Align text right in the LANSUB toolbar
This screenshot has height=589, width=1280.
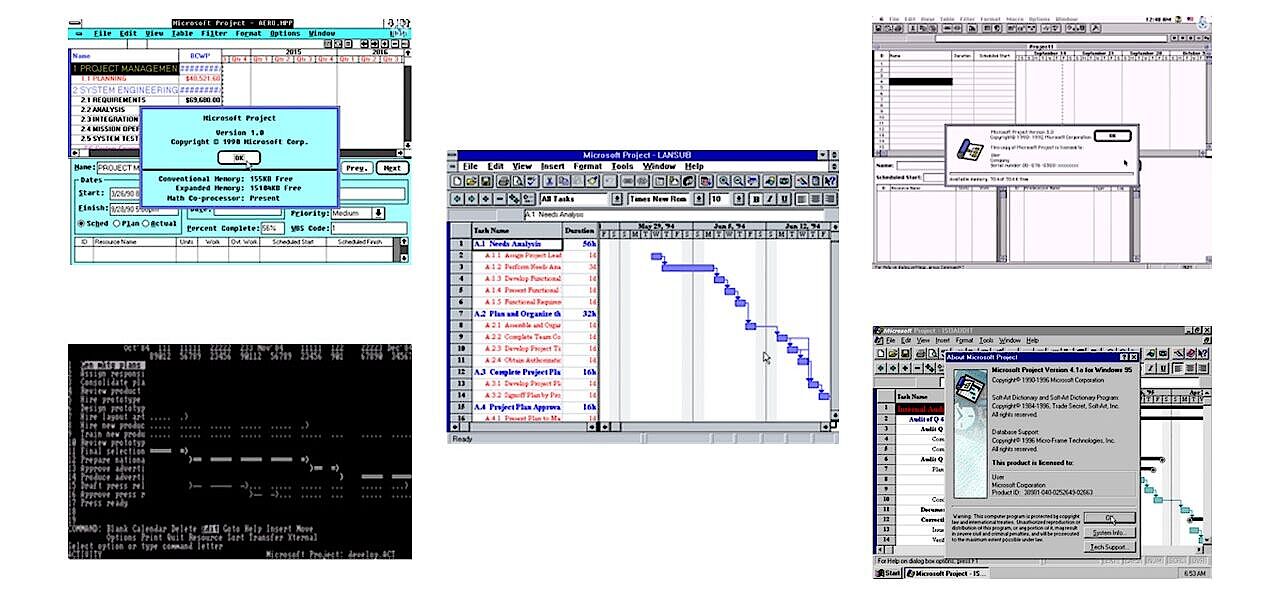830,199
